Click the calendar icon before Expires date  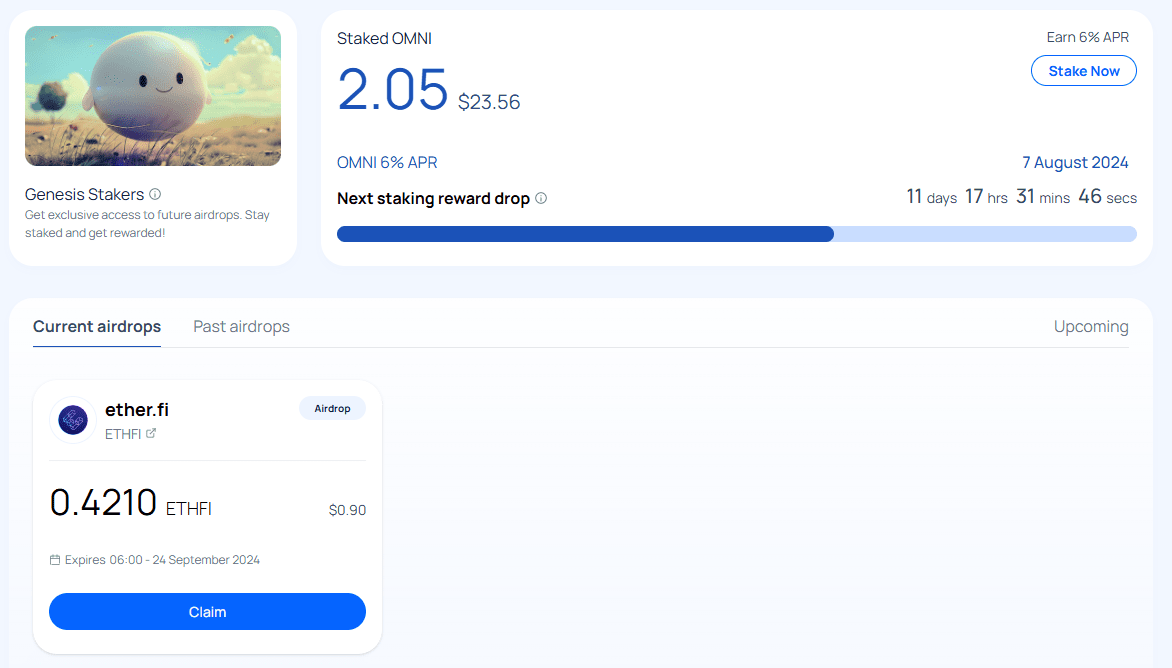55,560
